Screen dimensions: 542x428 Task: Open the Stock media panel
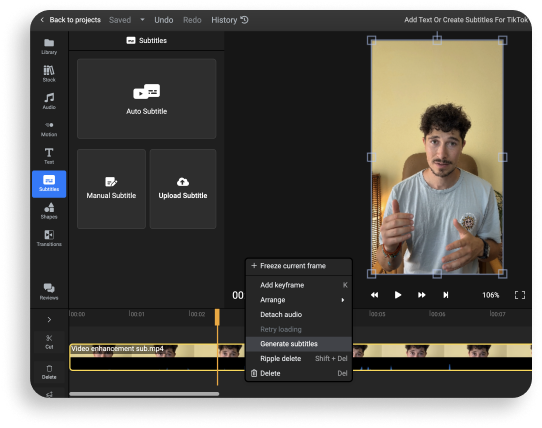tap(49, 74)
